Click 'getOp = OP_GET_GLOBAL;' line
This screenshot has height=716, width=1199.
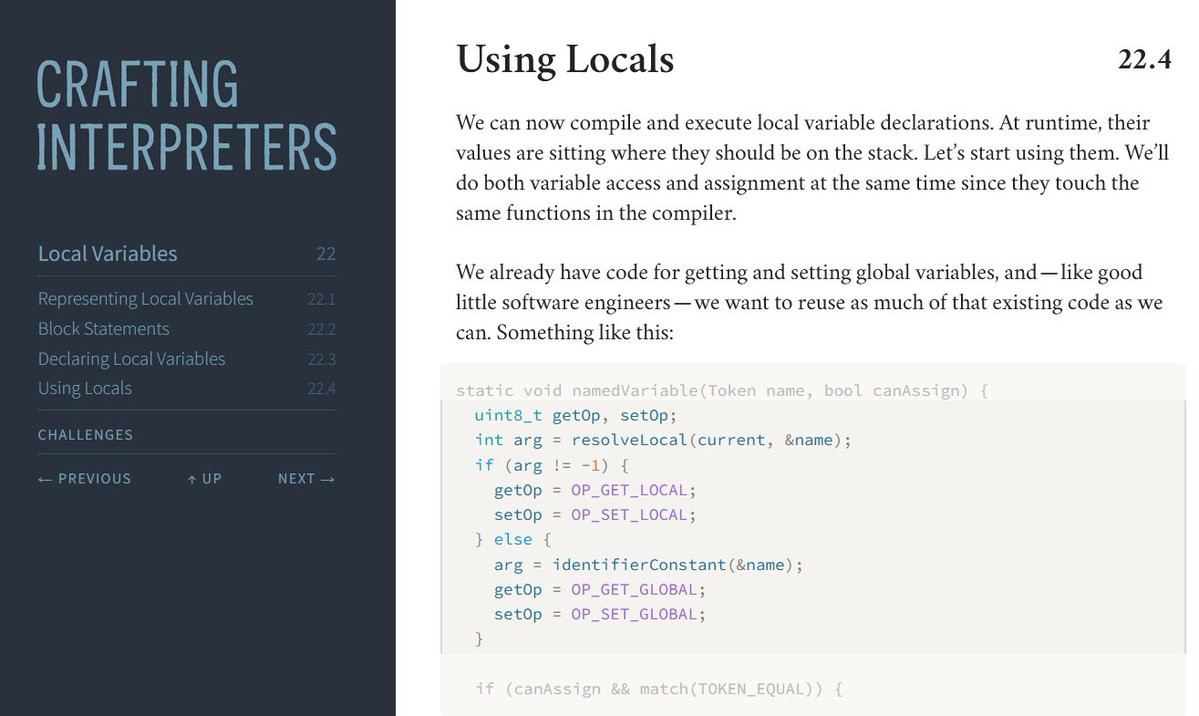[x=600, y=589]
